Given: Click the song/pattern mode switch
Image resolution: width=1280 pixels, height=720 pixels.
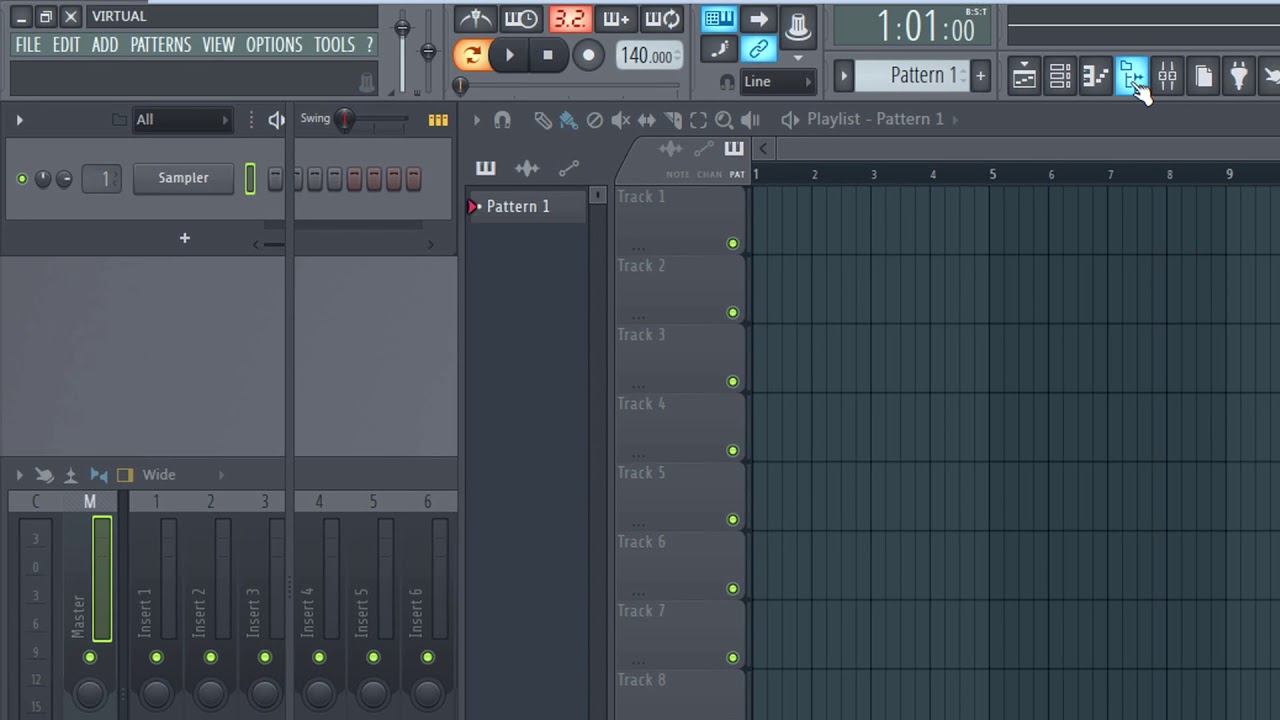Looking at the screenshot, I should pyautogui.click(x=472, y=55).
